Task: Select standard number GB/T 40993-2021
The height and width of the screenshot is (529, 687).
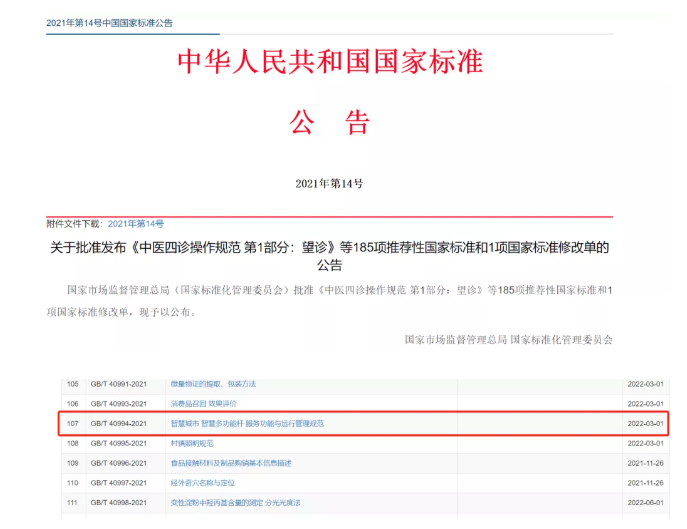Action: [x=119, y=403]
